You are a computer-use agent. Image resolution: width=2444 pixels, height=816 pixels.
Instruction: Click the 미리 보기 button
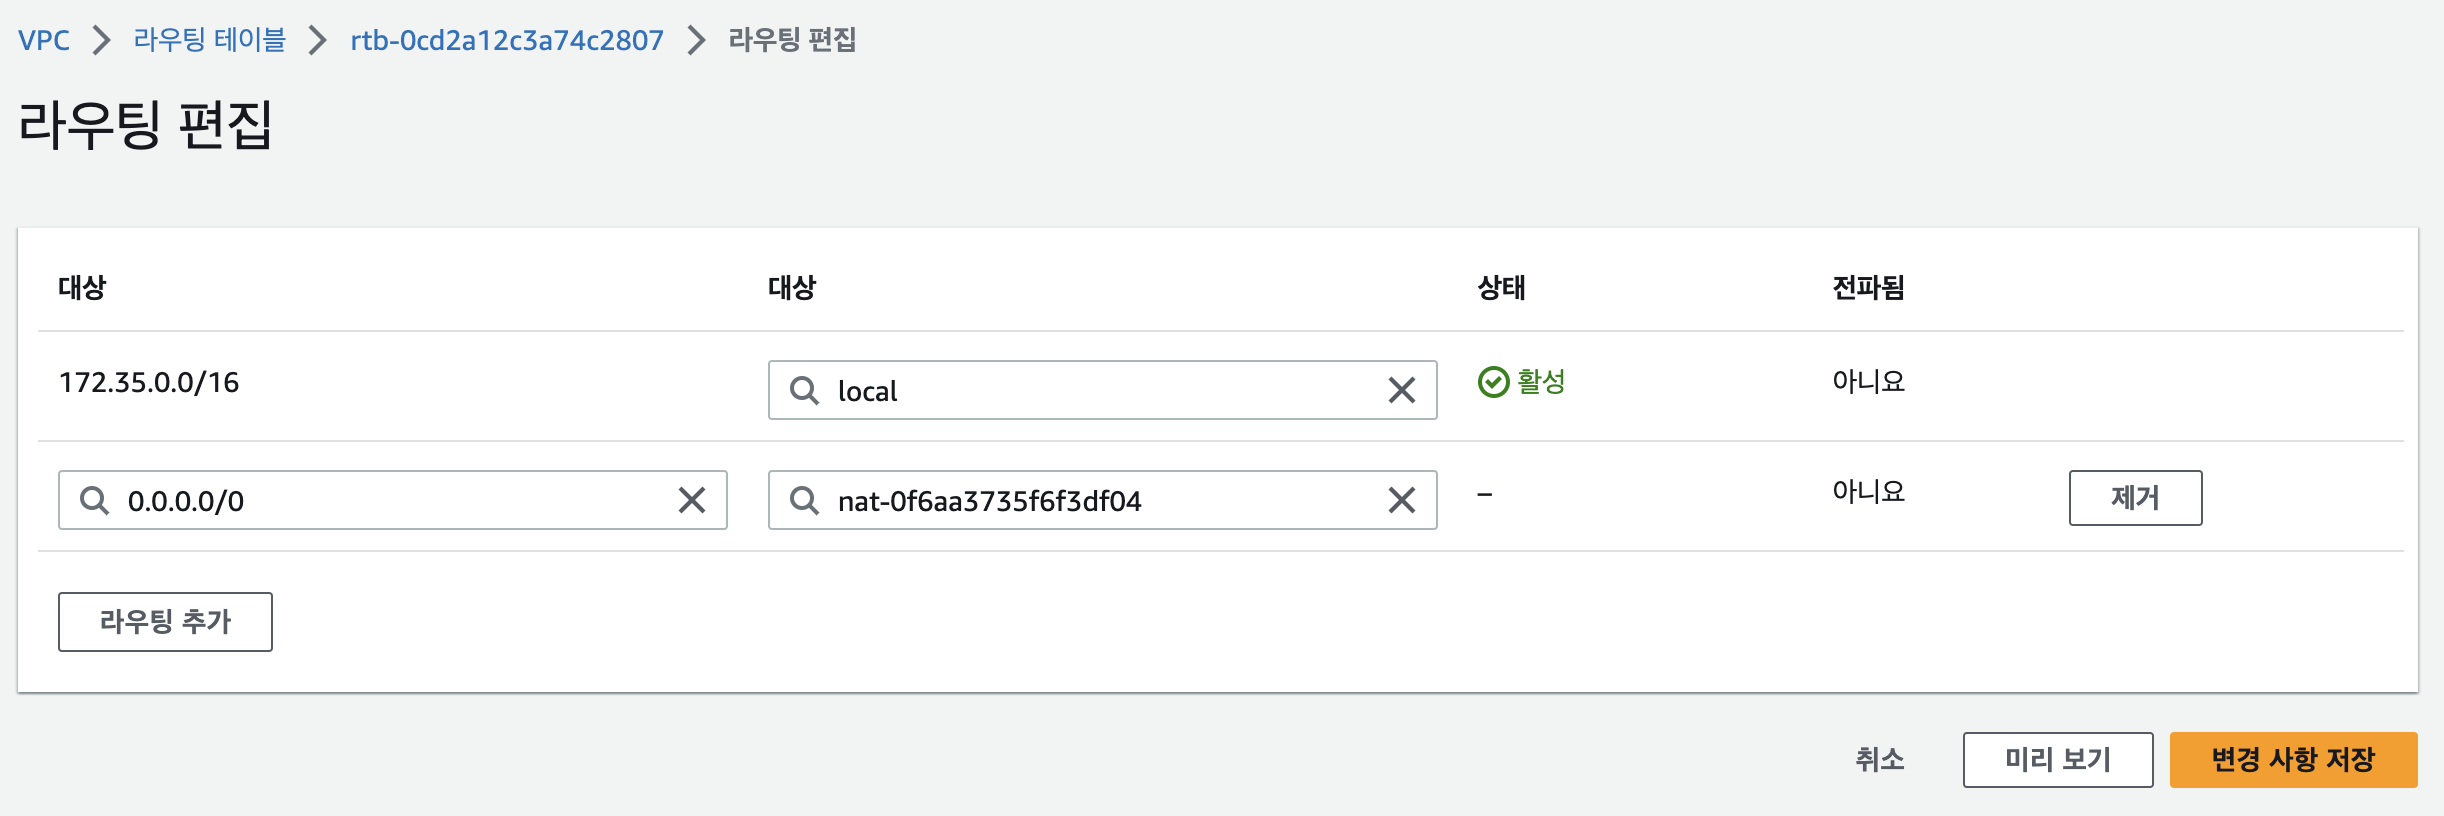(2058, 760)
